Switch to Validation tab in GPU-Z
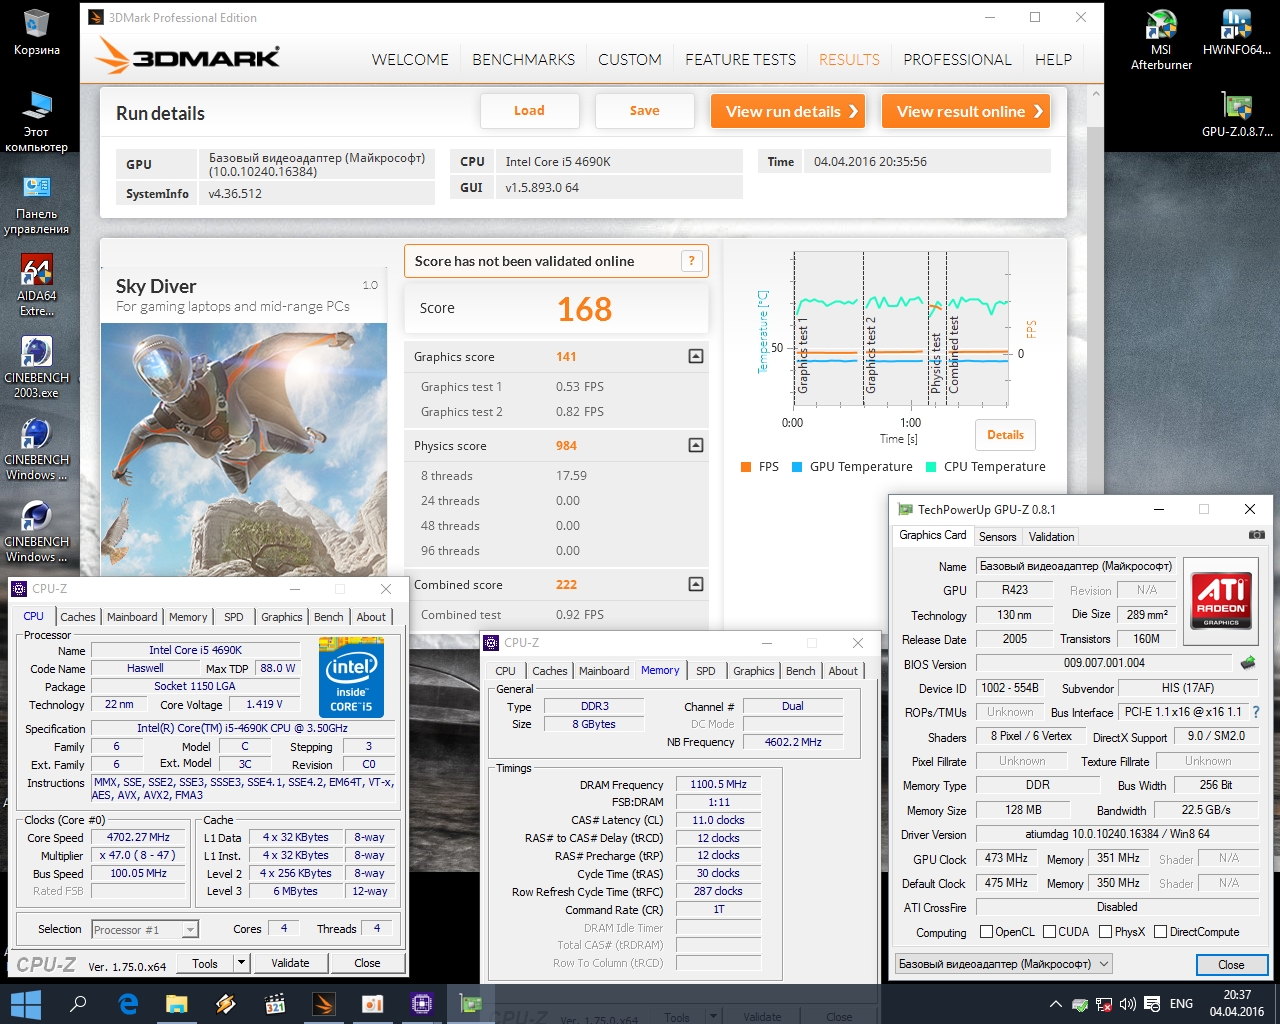The width and height of the screenshot is (1280, 1024). (1051, 537)
